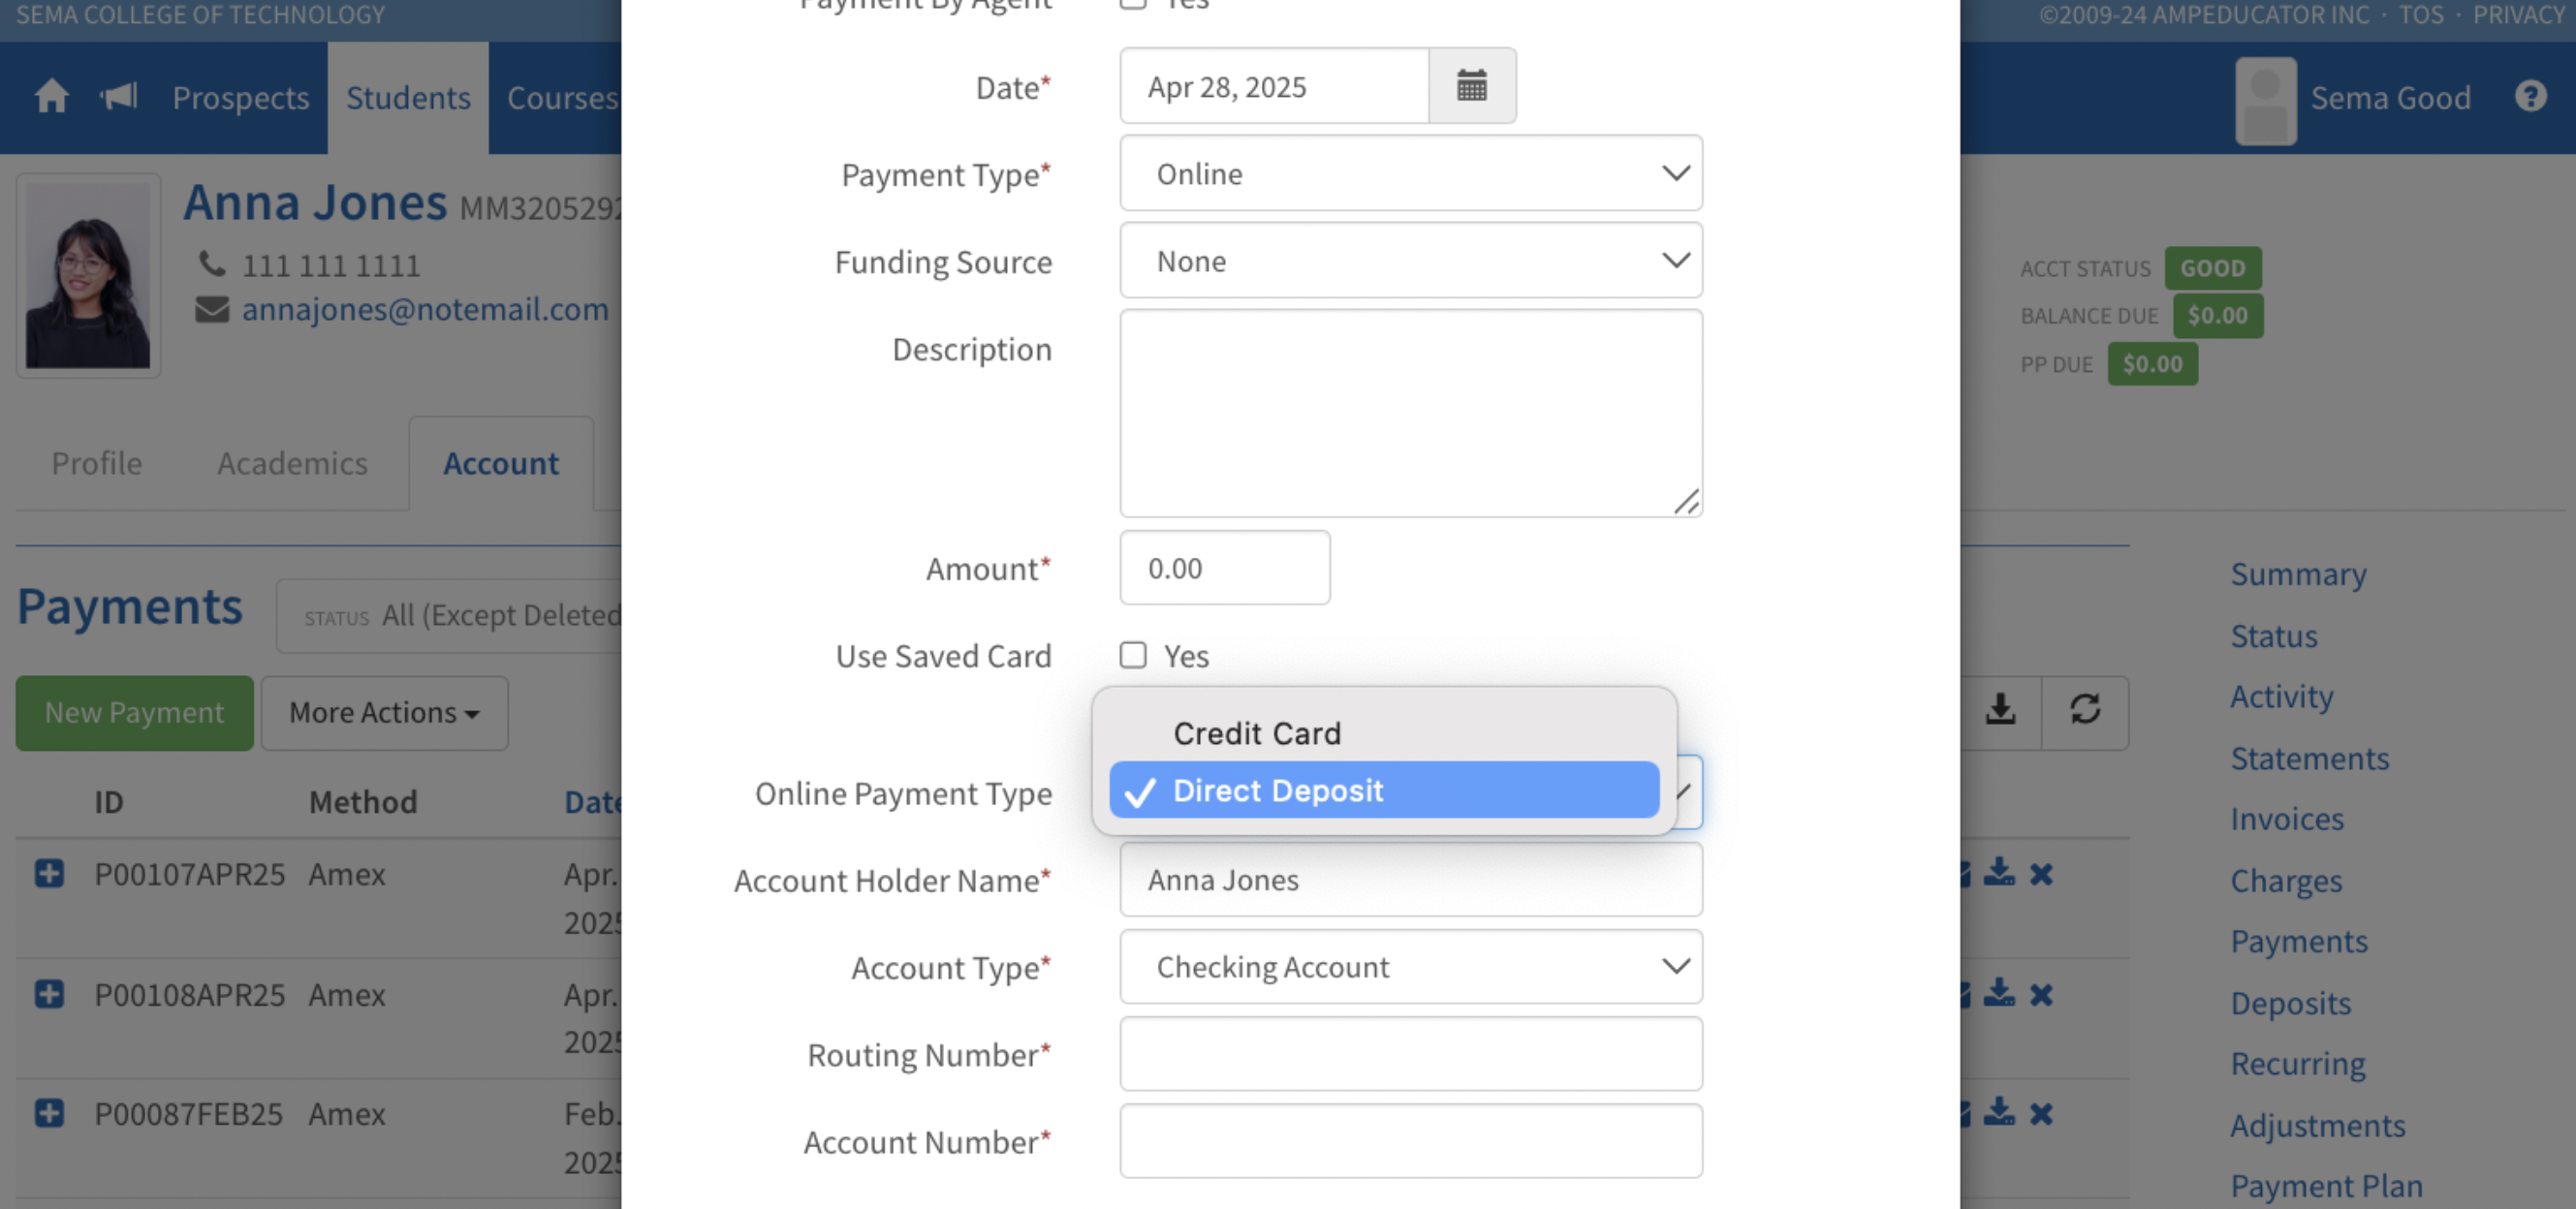Enable the Use Saved Card checkbox
Screen dimensions: 2576x1209
pos(1133,656)
